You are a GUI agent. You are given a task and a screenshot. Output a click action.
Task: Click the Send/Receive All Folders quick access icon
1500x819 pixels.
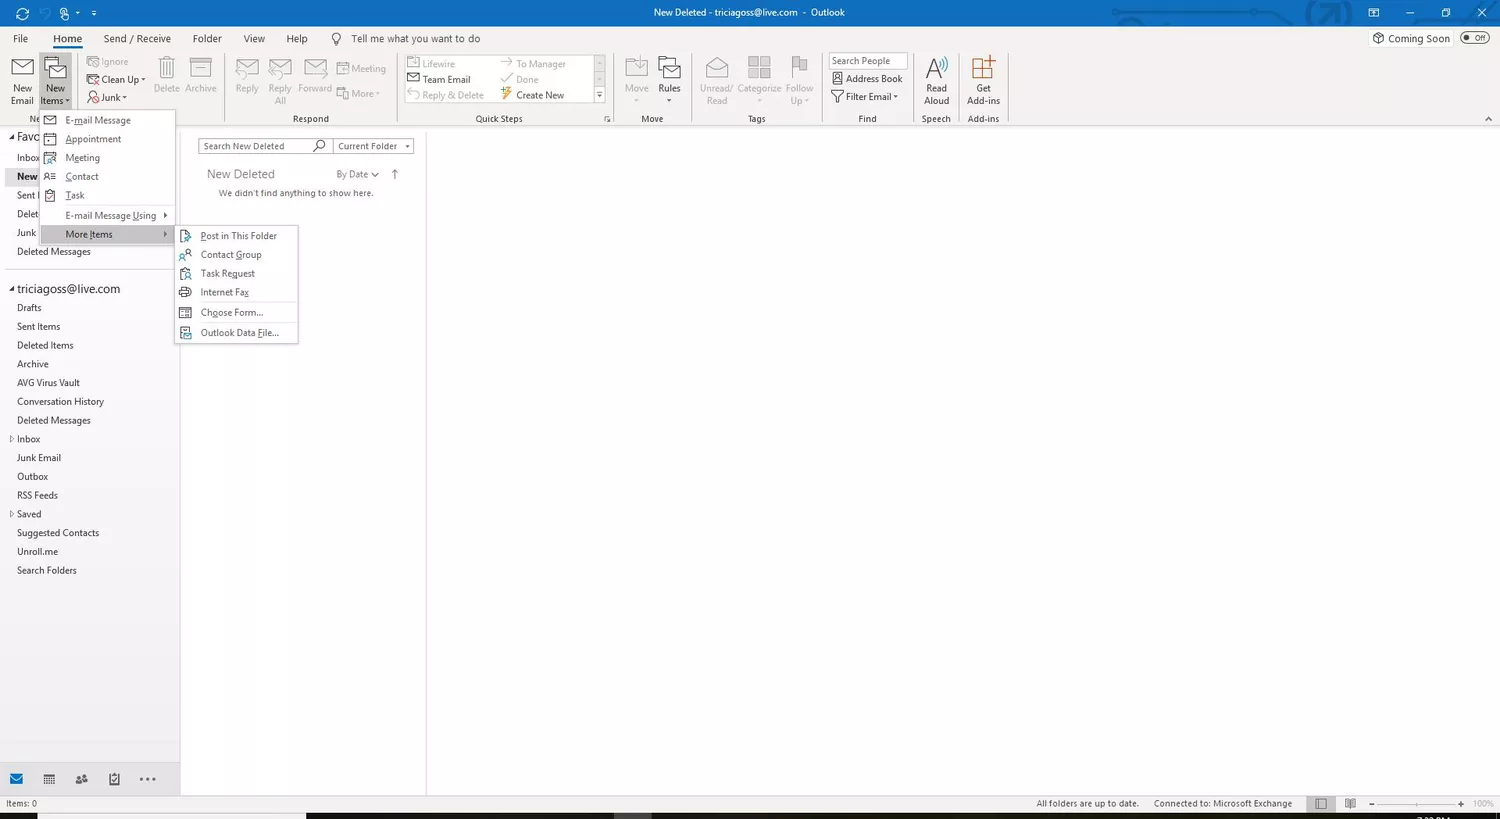[x=22, y=13]
